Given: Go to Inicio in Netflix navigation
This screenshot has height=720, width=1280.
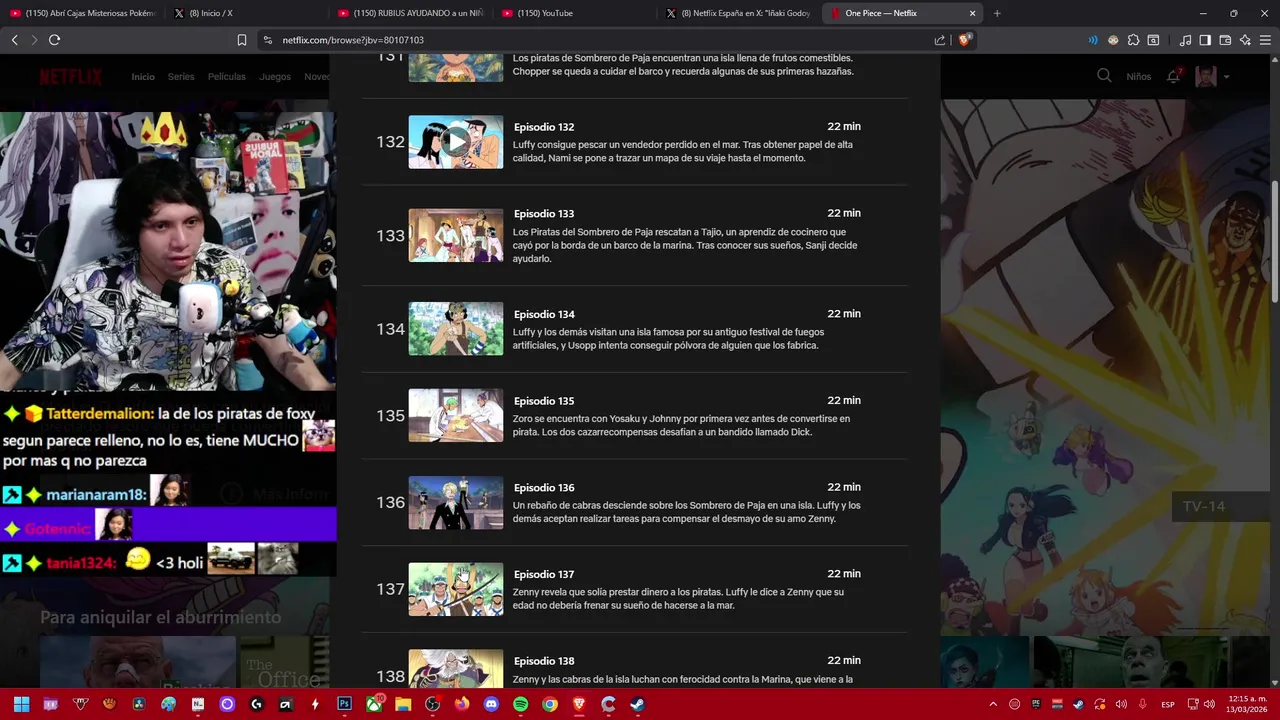Looking at the screenshot, I should pyautogui.click(x=143, y=77).
